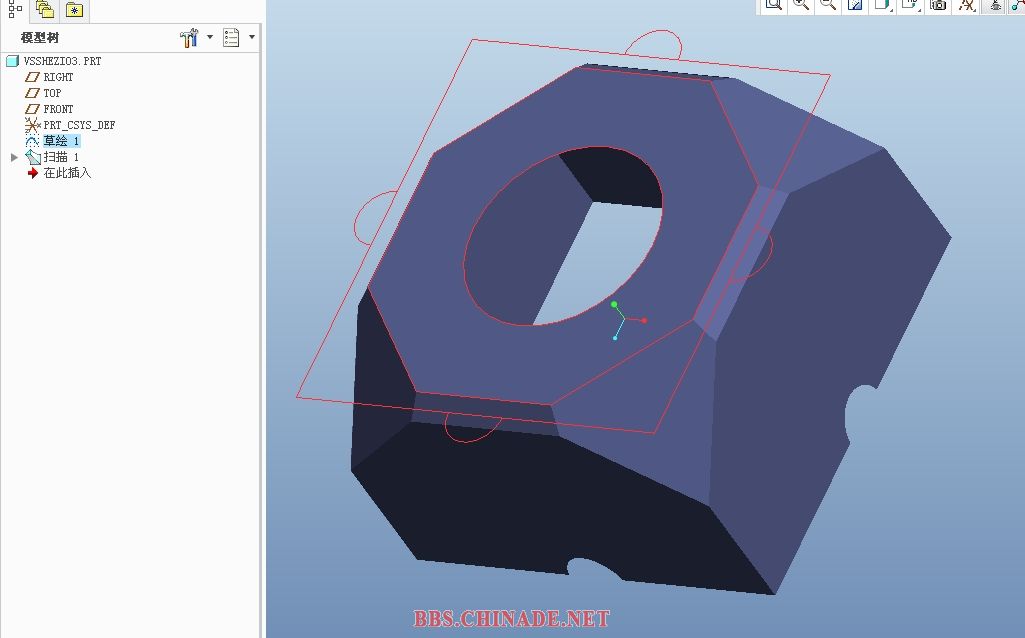Select 草绘 1 sketch in model tree
Image resolution: width=1025 pixels, height=638 pixels.
pos(60,141)
